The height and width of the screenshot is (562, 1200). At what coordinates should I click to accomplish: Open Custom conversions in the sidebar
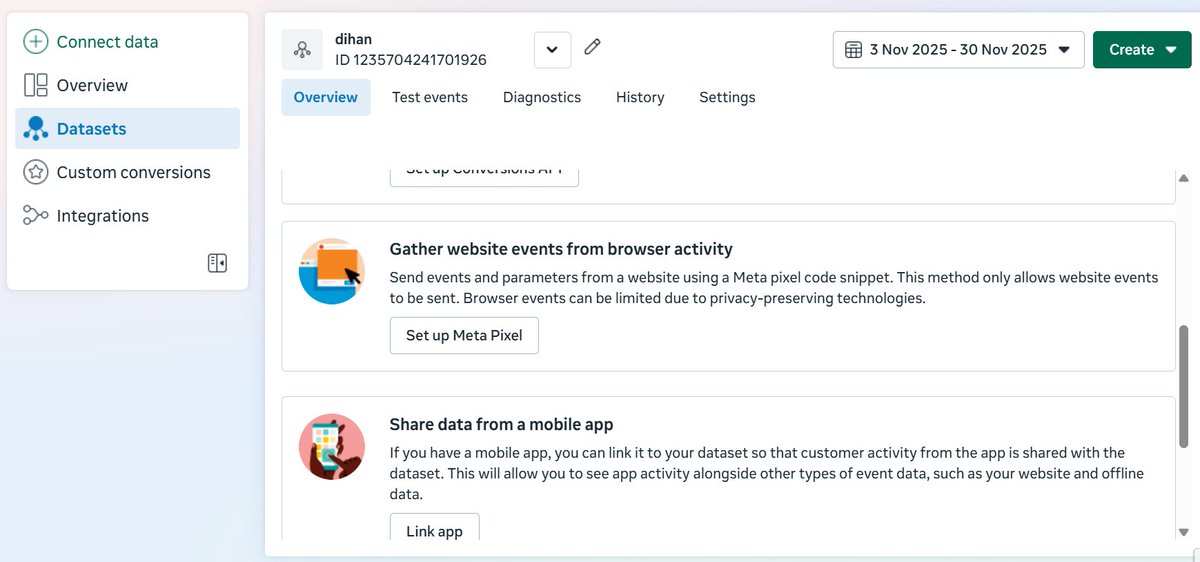tap(127, 172)
